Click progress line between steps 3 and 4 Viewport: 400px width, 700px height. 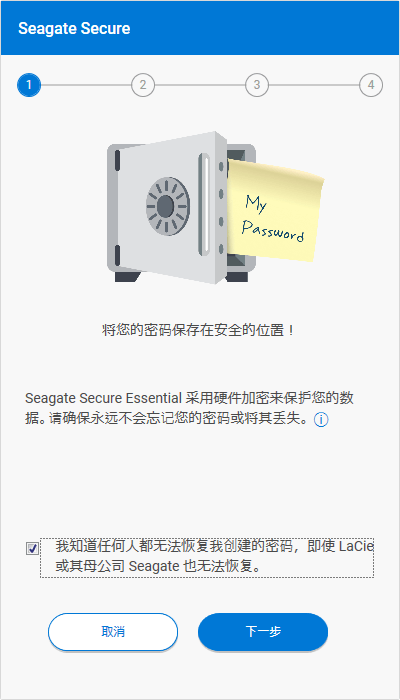tap(314, 85)
